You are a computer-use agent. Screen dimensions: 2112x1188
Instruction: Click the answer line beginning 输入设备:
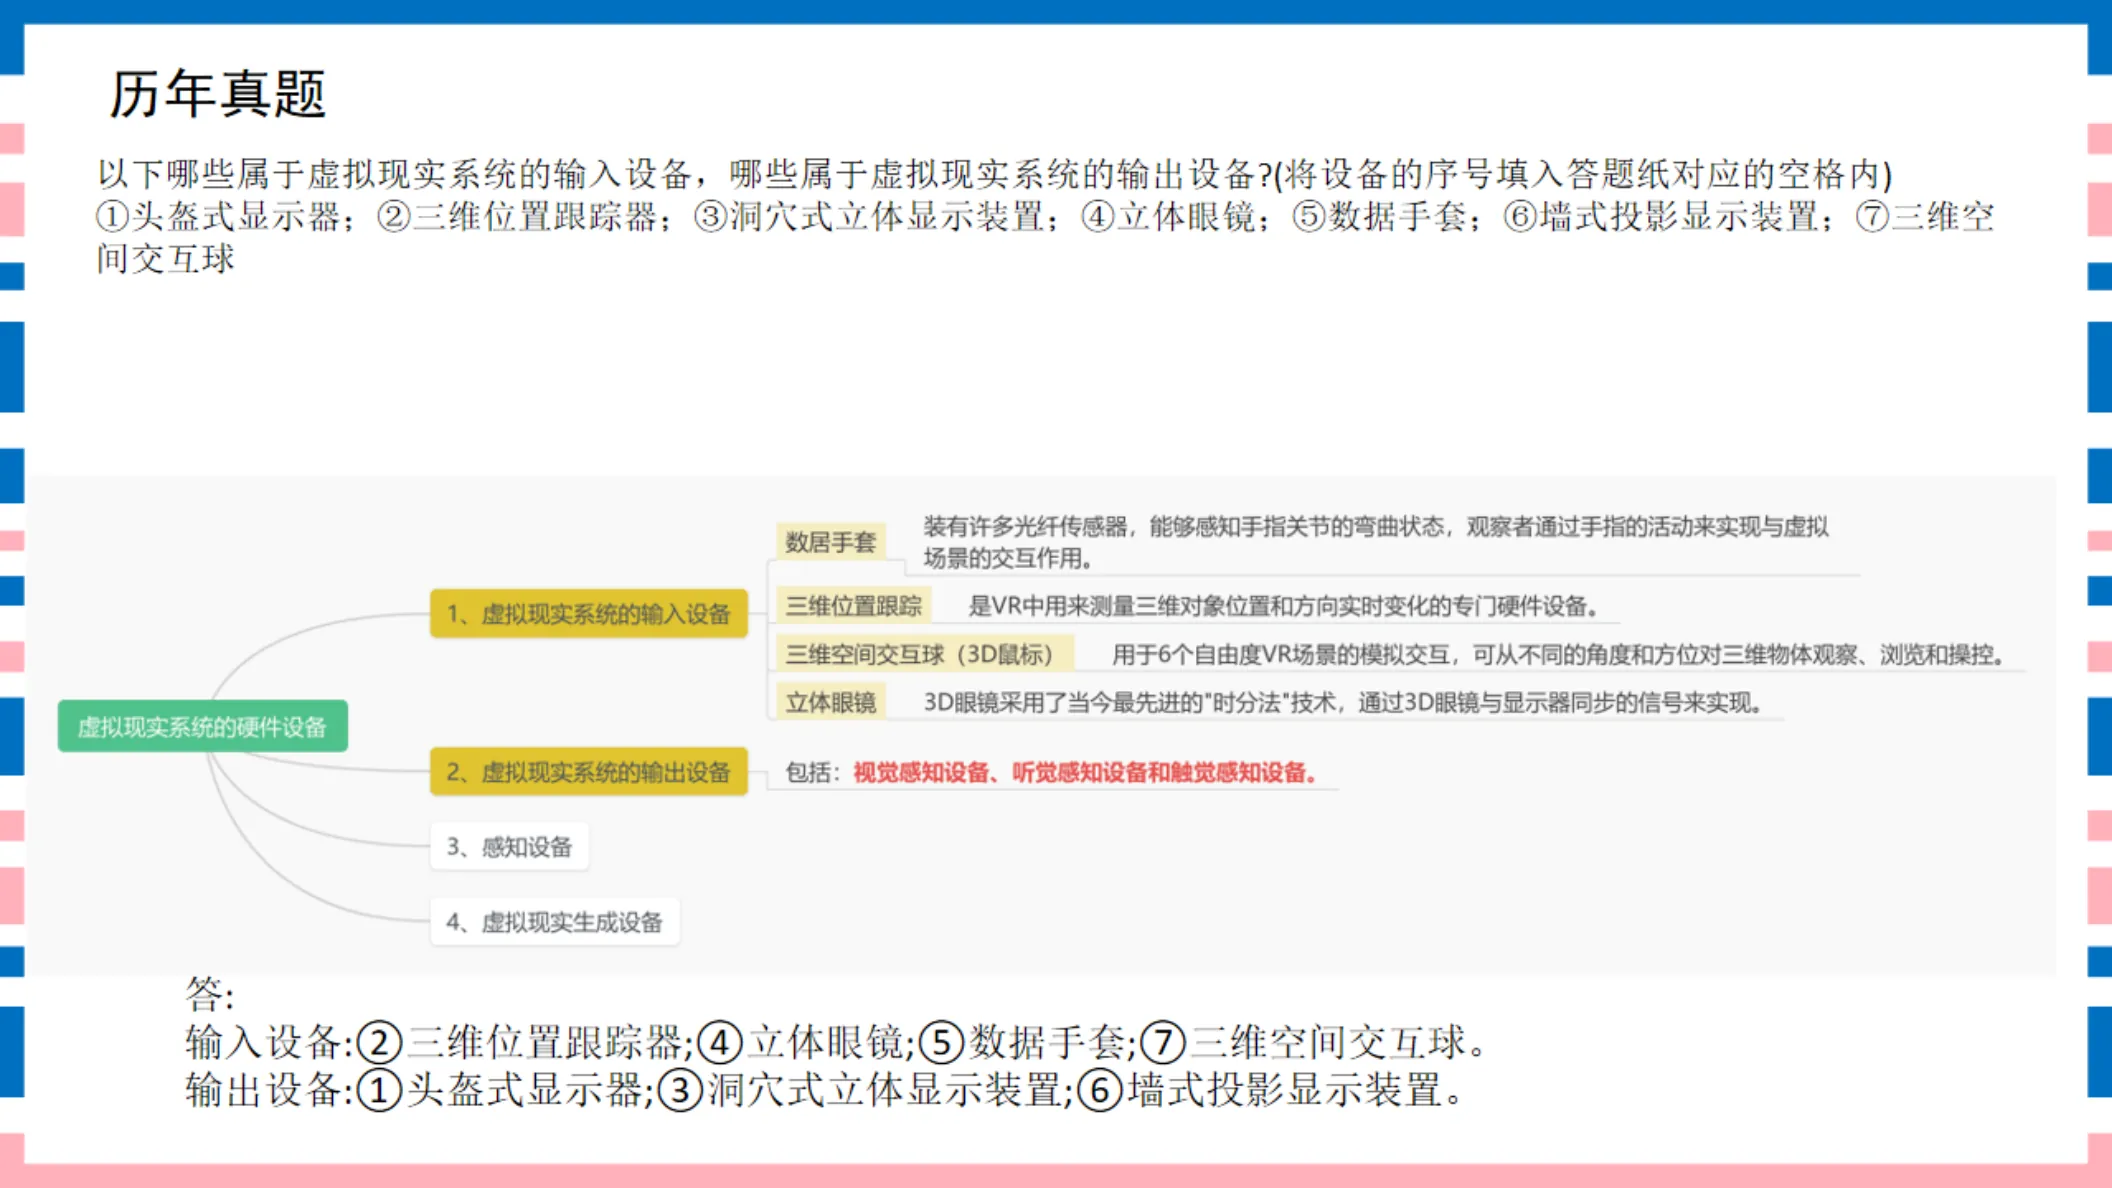[x=836, y=1042]
